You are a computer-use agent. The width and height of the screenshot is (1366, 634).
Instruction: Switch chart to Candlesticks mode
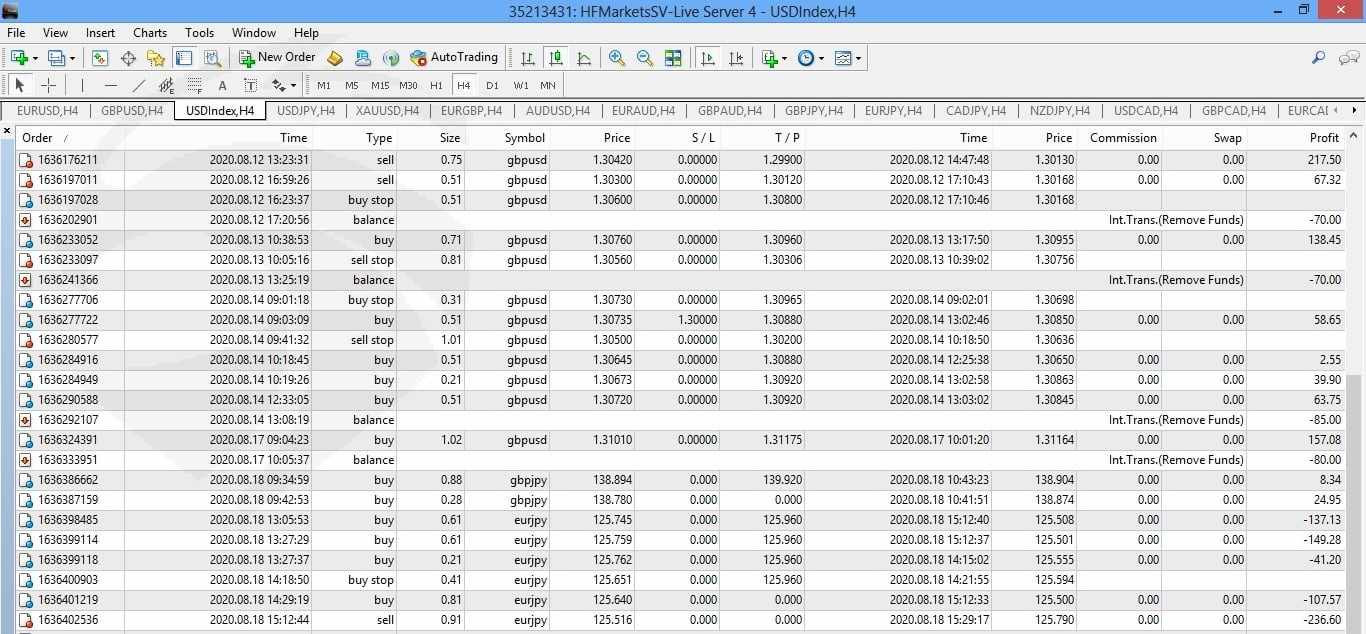[556, 58]
